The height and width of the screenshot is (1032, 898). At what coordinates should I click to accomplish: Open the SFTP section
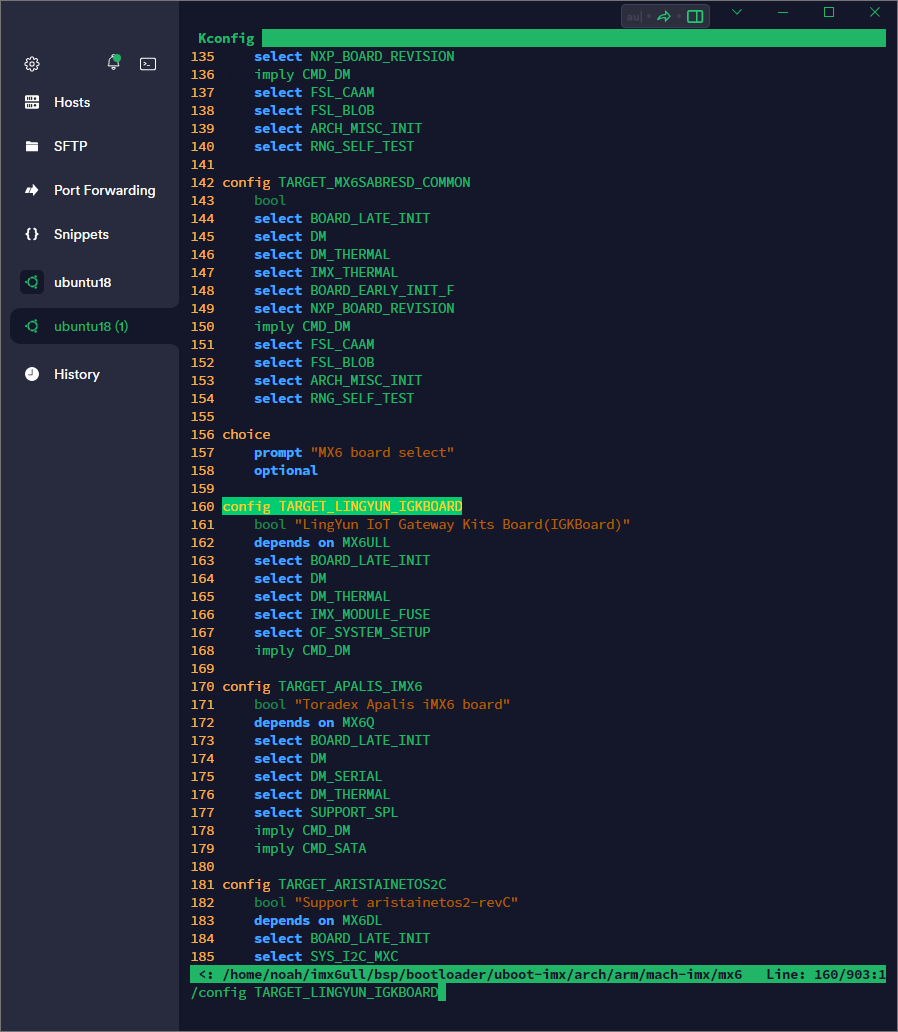coord(70,146)
